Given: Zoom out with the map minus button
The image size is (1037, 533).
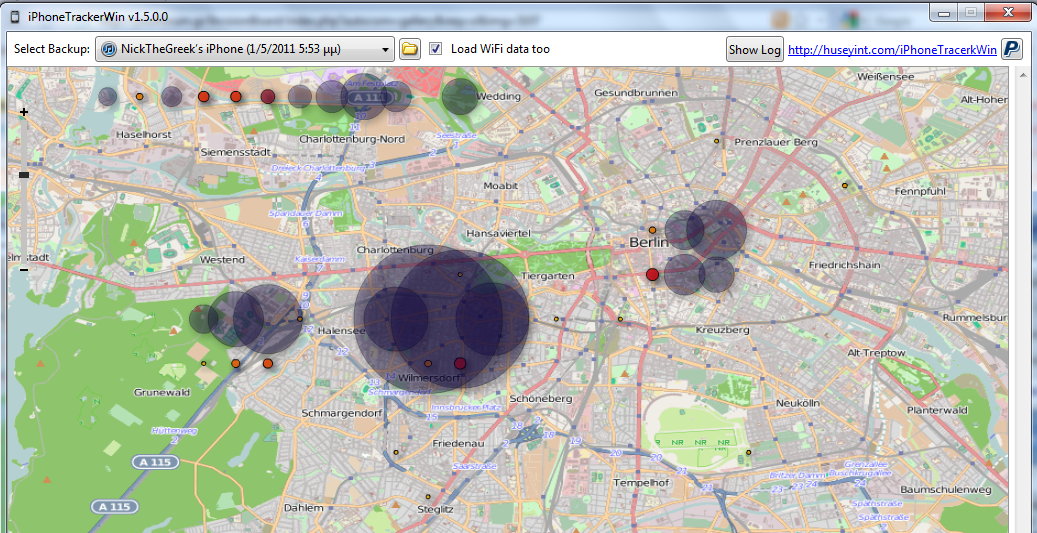Looking at the screenshot, I should pyautogui.click(x=24, y=269).
